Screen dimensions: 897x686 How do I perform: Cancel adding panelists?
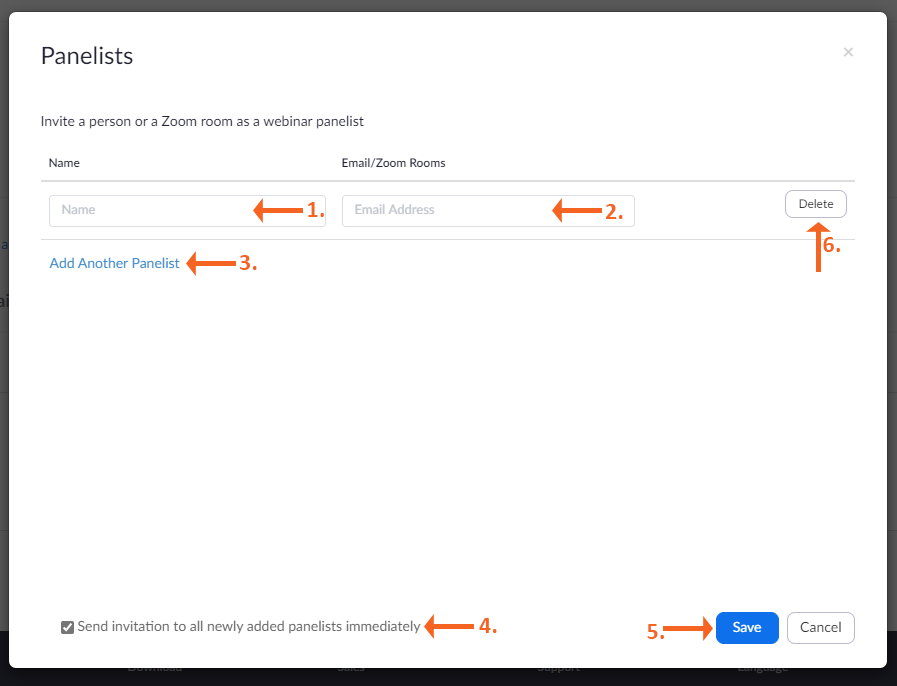[821, 628]
